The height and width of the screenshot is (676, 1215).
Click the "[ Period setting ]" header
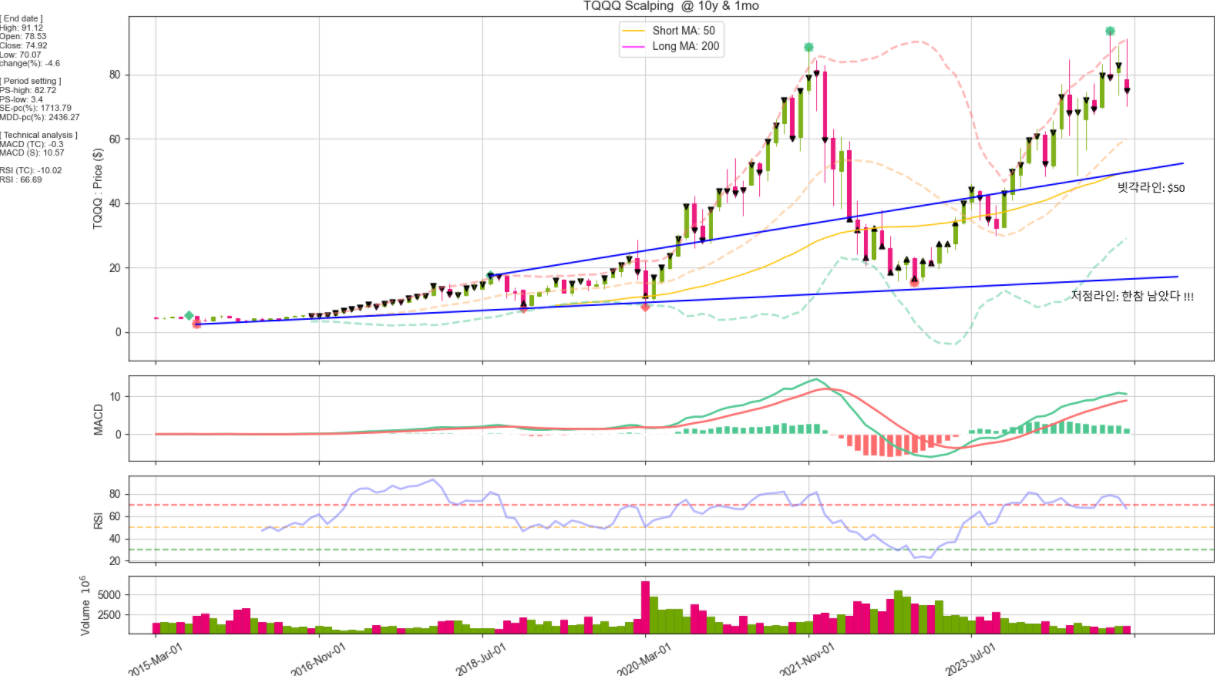(x=31, y=81)
